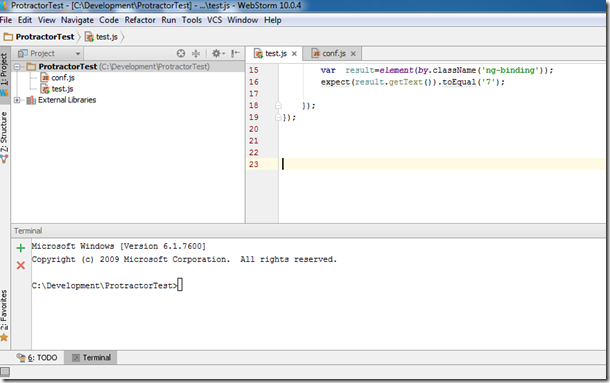Collapse the ProtractorTest root folder
This screenshot has width=610, height=383.
tap(17, 67)
